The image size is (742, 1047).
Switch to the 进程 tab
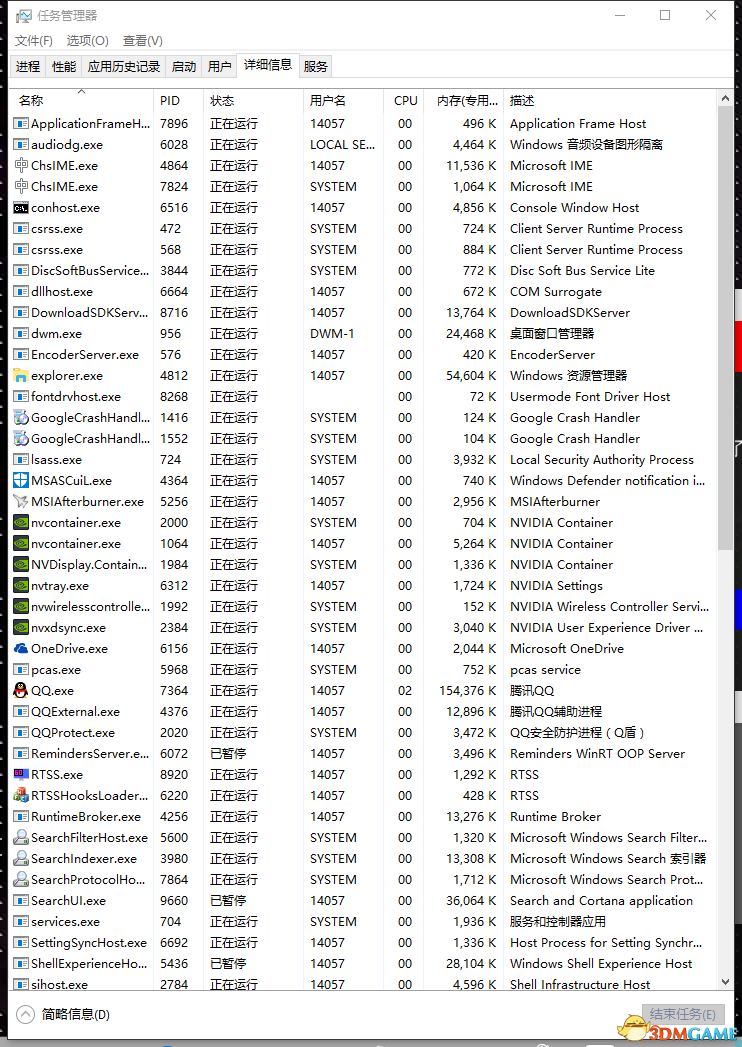click(x=28, y=66)
